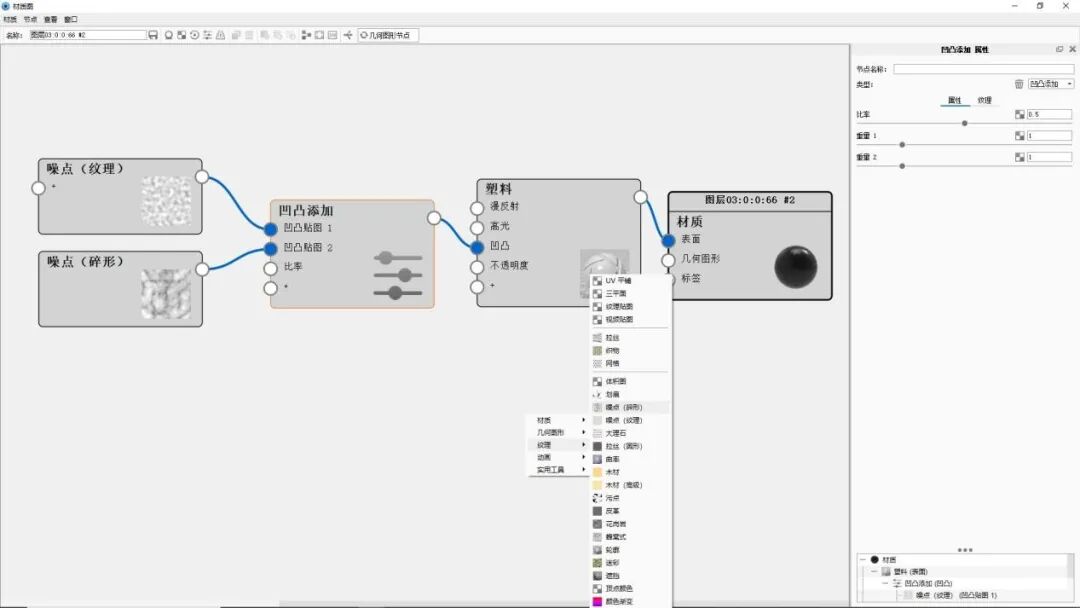1080x608 pixels.
Task: Click the UV平铺 icon in the texture menu
Action: (x=597, y=281)
